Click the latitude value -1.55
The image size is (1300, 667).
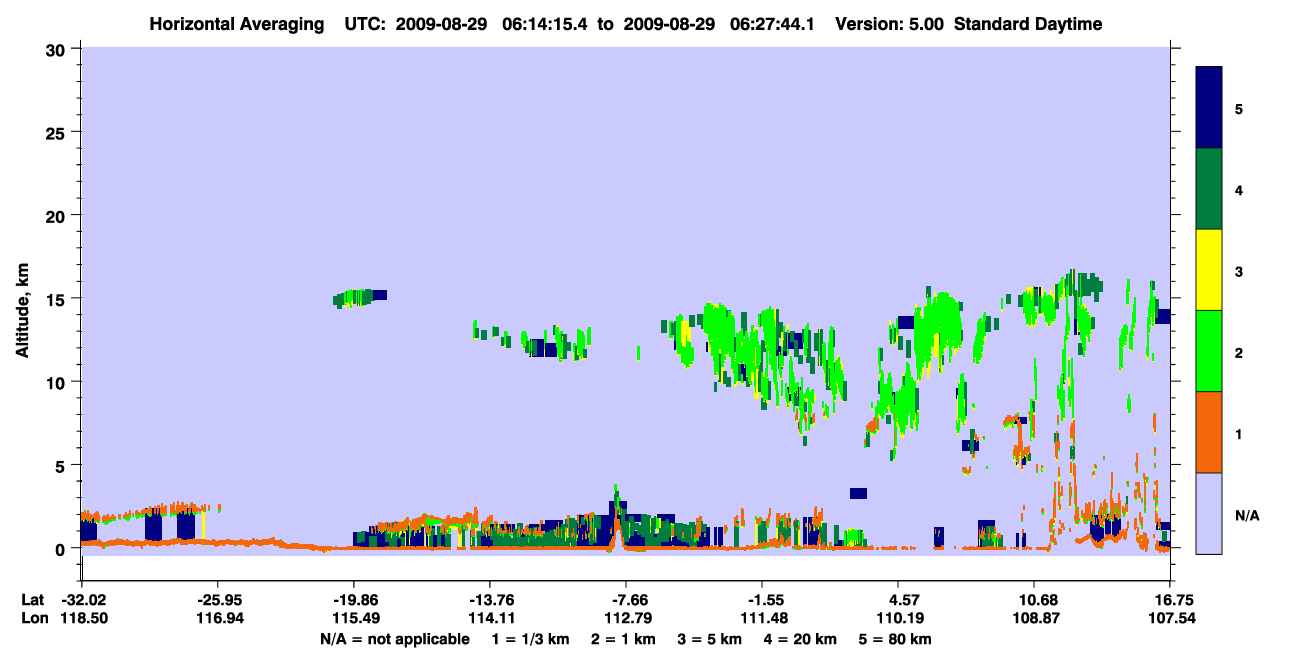click(x=761, y=600)
